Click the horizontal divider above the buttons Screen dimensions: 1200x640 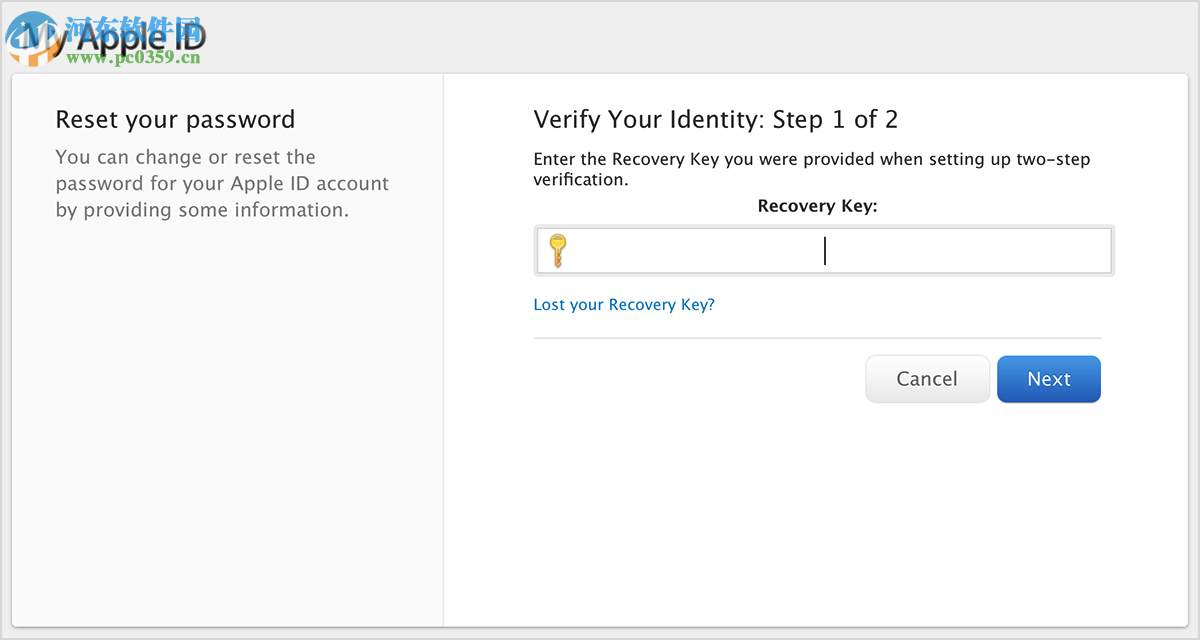click(x=816, y=338)
